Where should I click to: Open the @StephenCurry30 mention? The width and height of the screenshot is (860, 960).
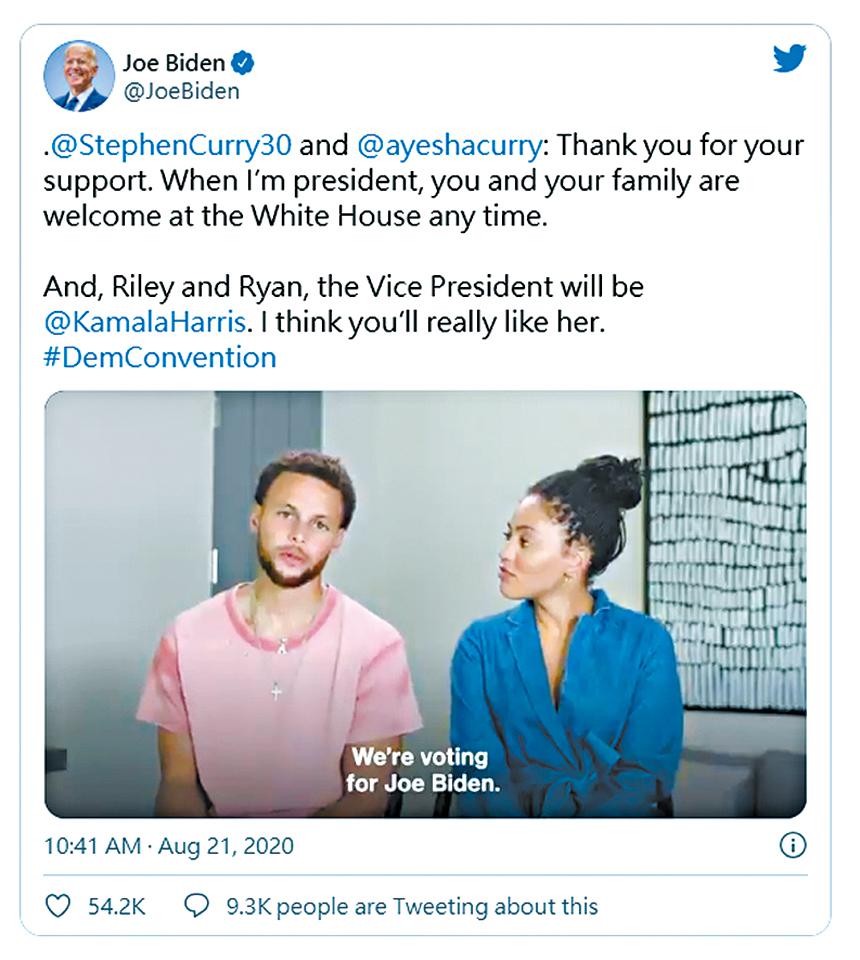[172, 145]
